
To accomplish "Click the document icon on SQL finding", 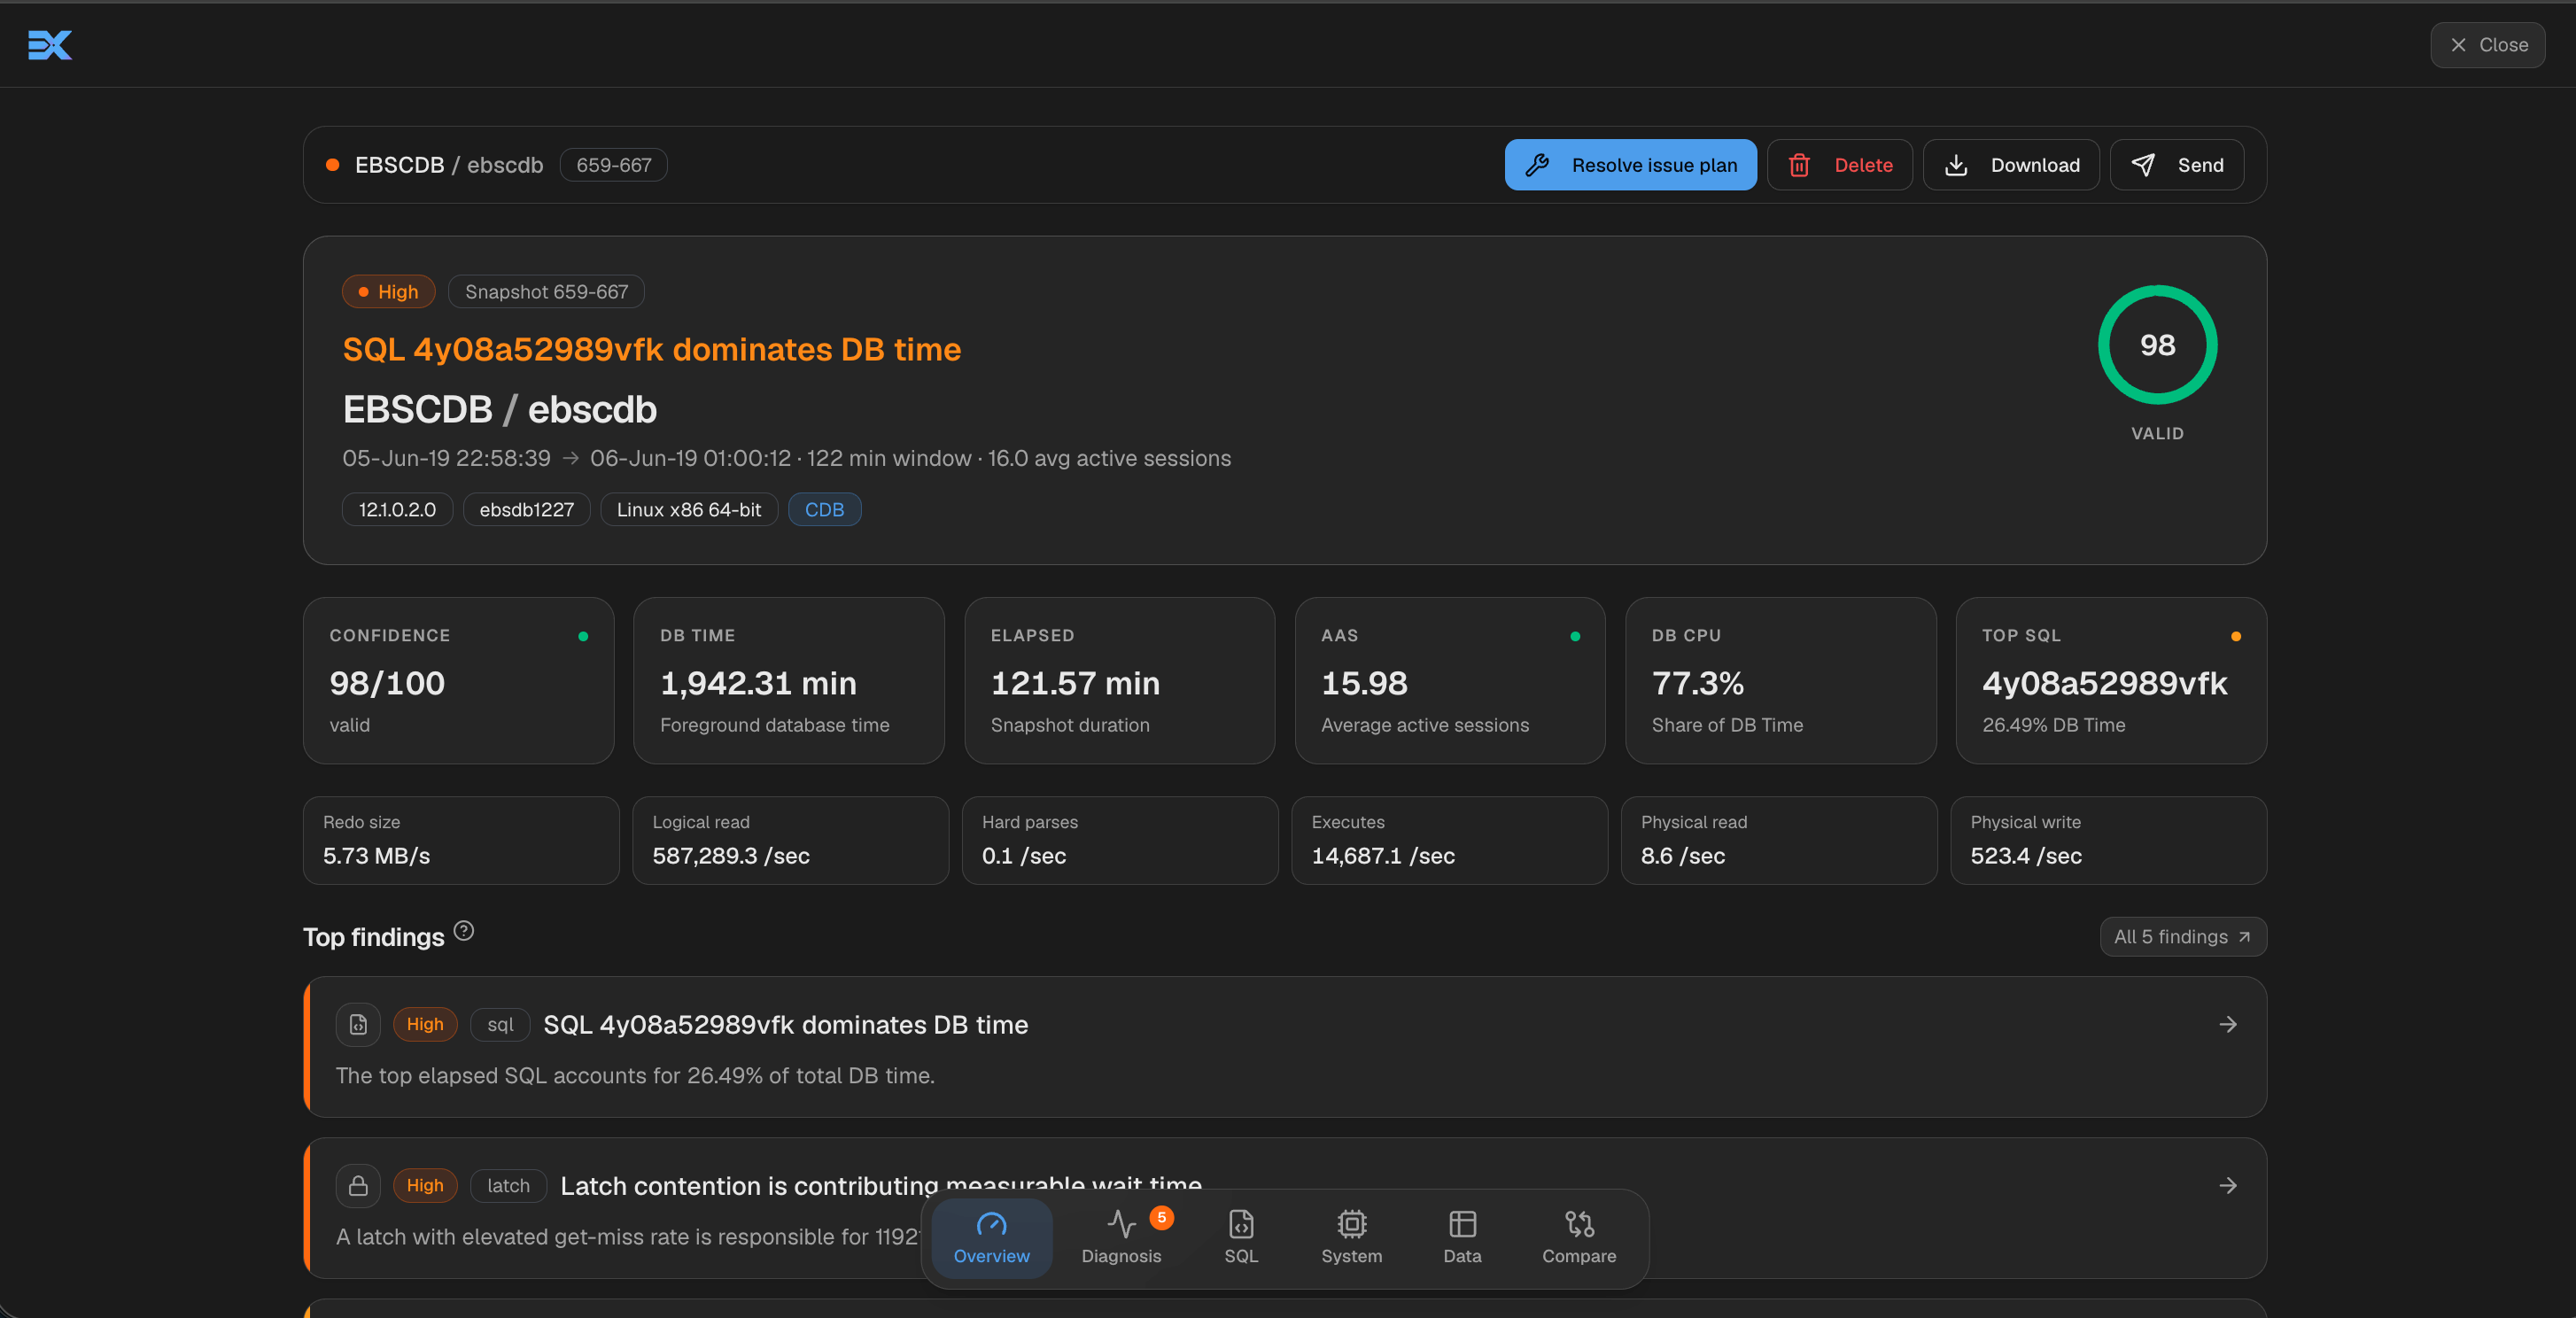I will click(x=358, y=1024).
